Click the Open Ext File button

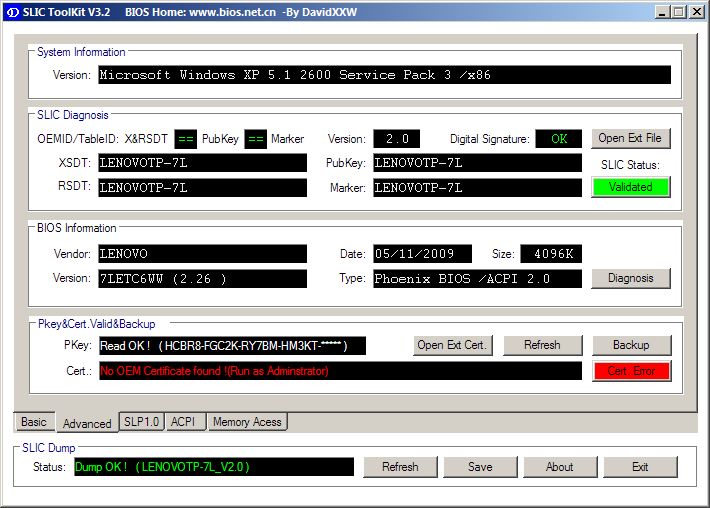pyautogui.click(x=630, y=139)
